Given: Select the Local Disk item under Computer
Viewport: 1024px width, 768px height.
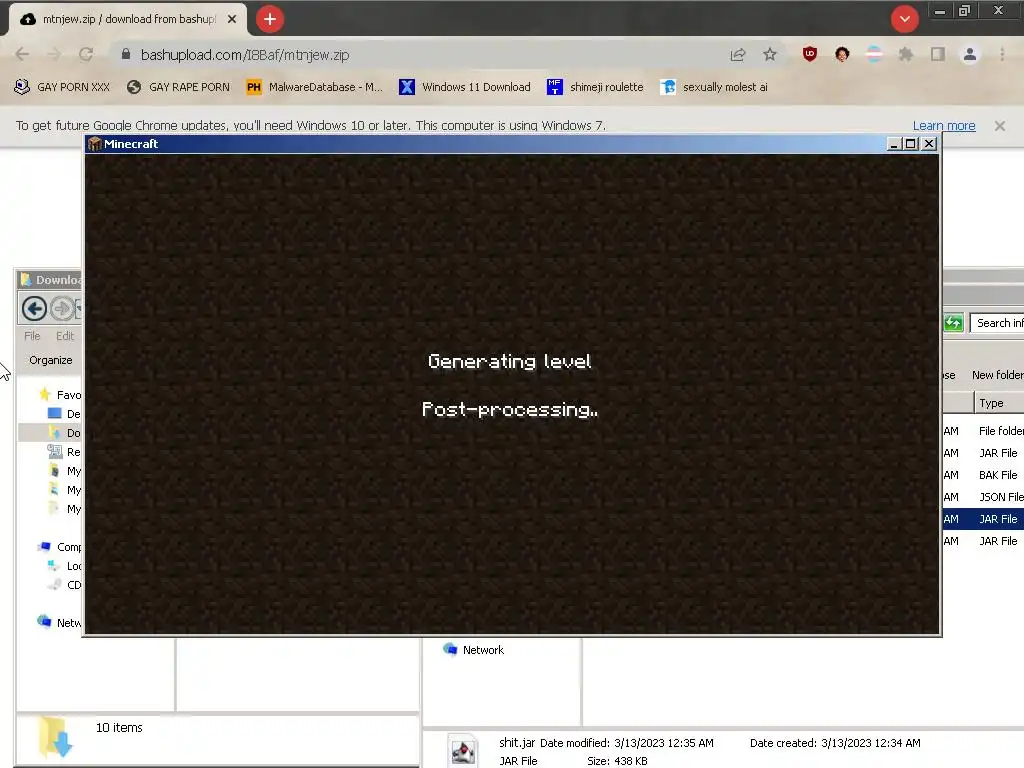Looking at the screenshot, I should coord(64,566).
